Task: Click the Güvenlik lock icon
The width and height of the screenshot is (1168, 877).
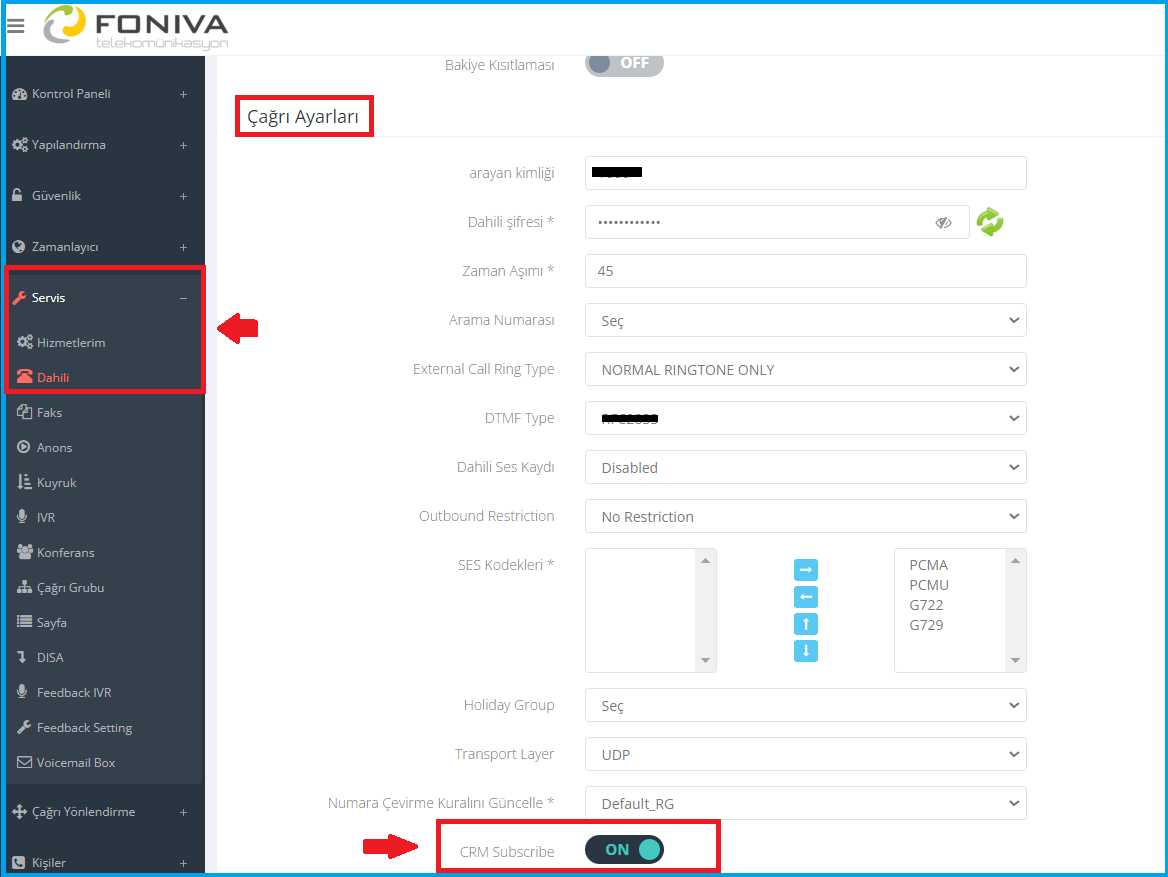Action: [17, 195]
